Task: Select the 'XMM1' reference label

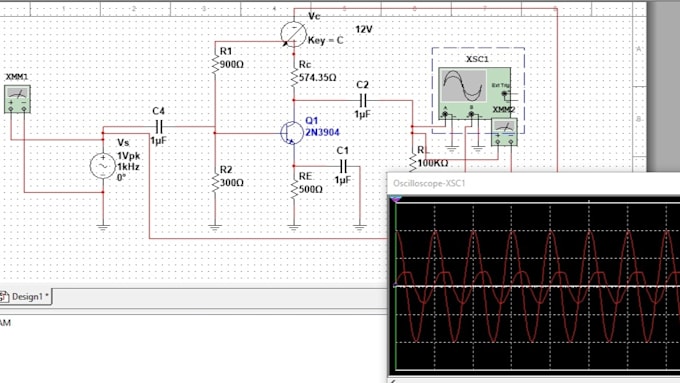Action: 16,77
